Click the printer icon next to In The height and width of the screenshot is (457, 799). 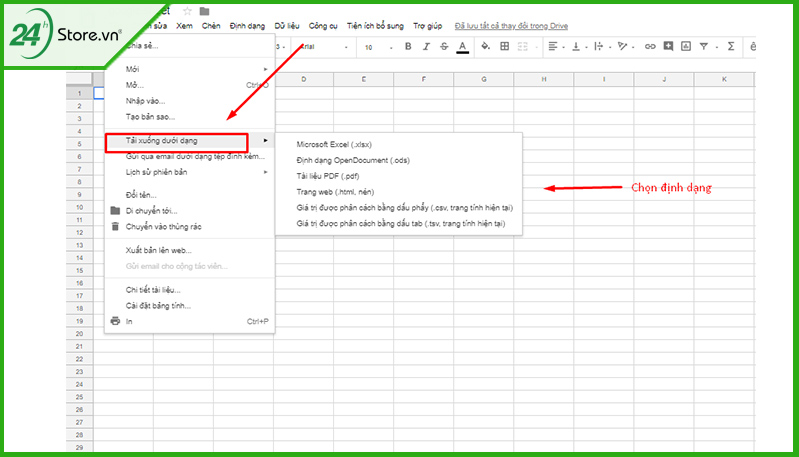coord(115,321)
